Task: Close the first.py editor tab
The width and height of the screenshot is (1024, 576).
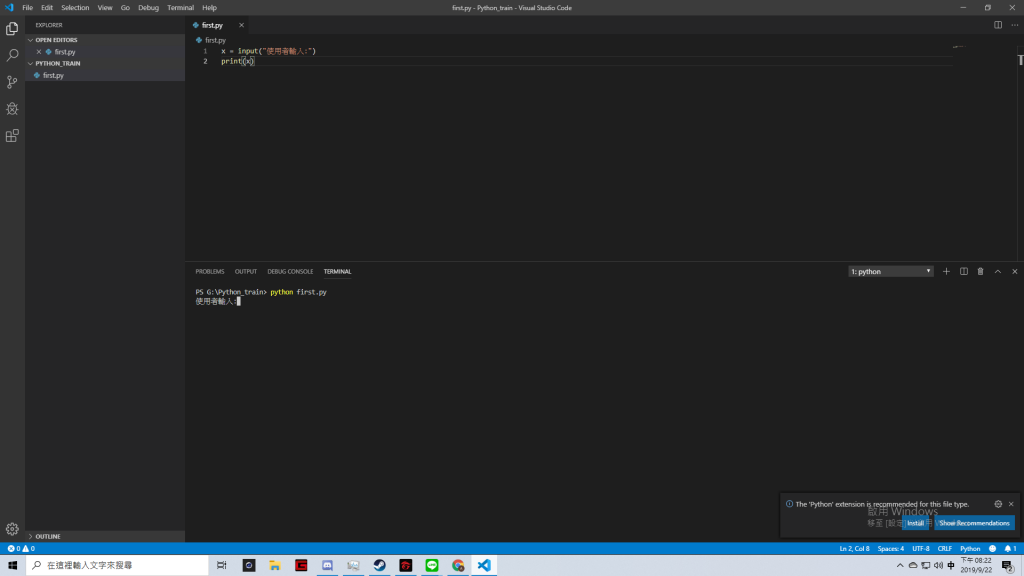Action: (241, 25)
